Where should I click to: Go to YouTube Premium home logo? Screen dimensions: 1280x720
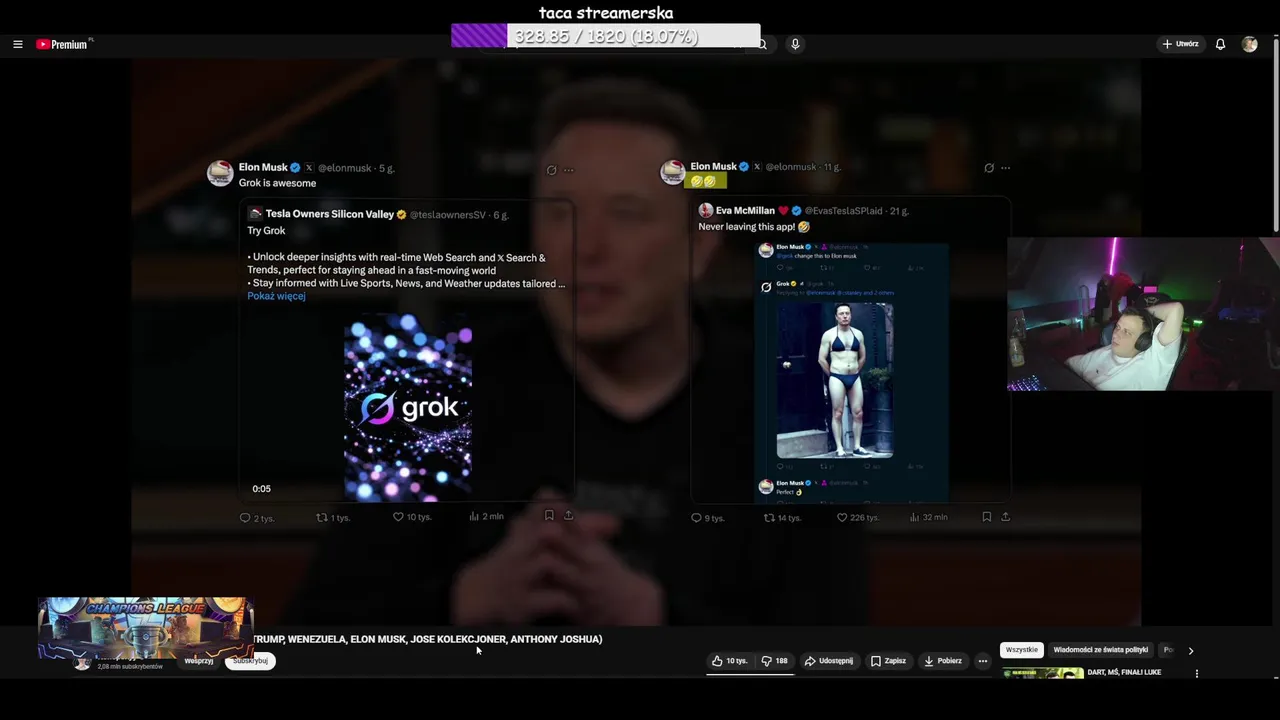(64, 44)
